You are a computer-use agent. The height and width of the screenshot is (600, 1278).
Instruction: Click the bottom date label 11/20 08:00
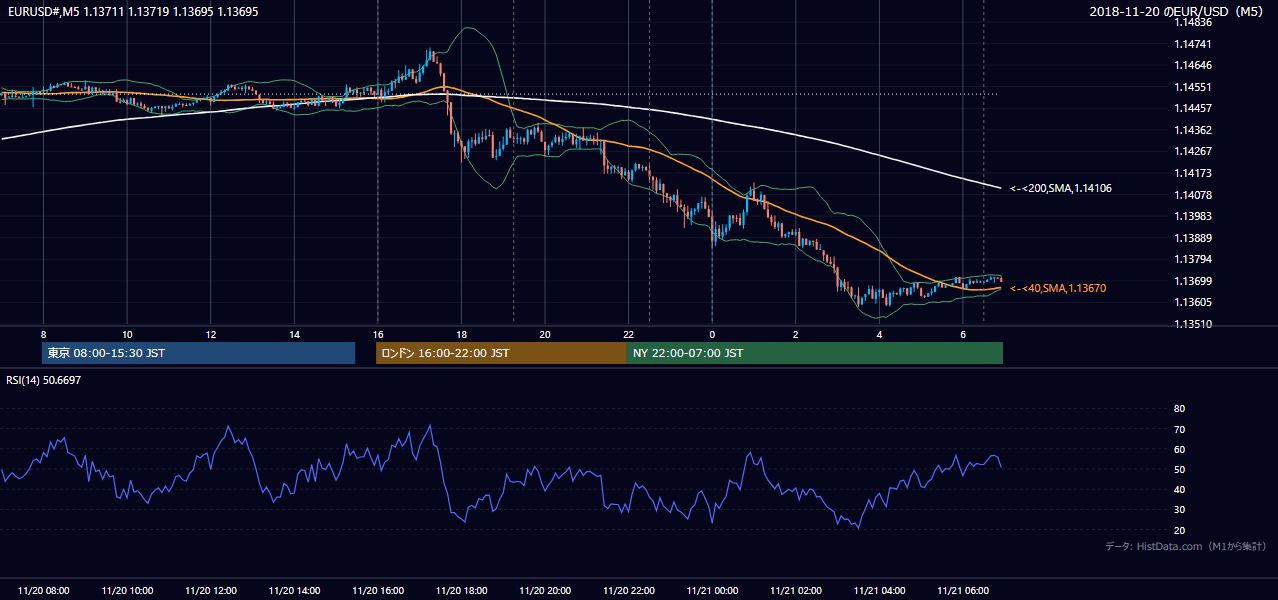coord(43,591)
